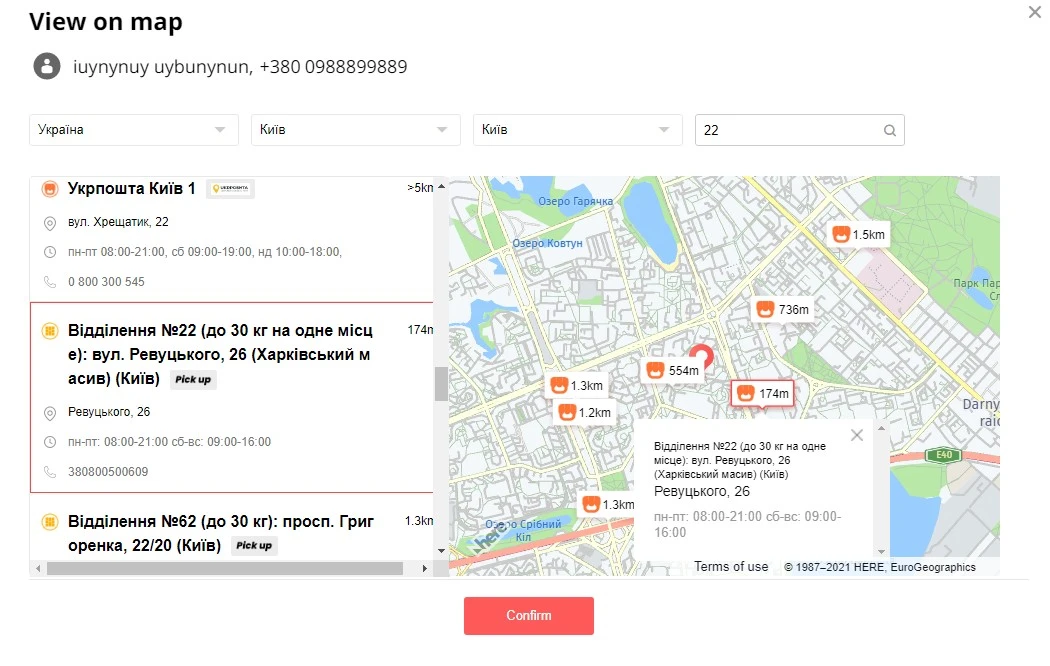
Task: Select the 554m map marker
Action: coord(673,370)
